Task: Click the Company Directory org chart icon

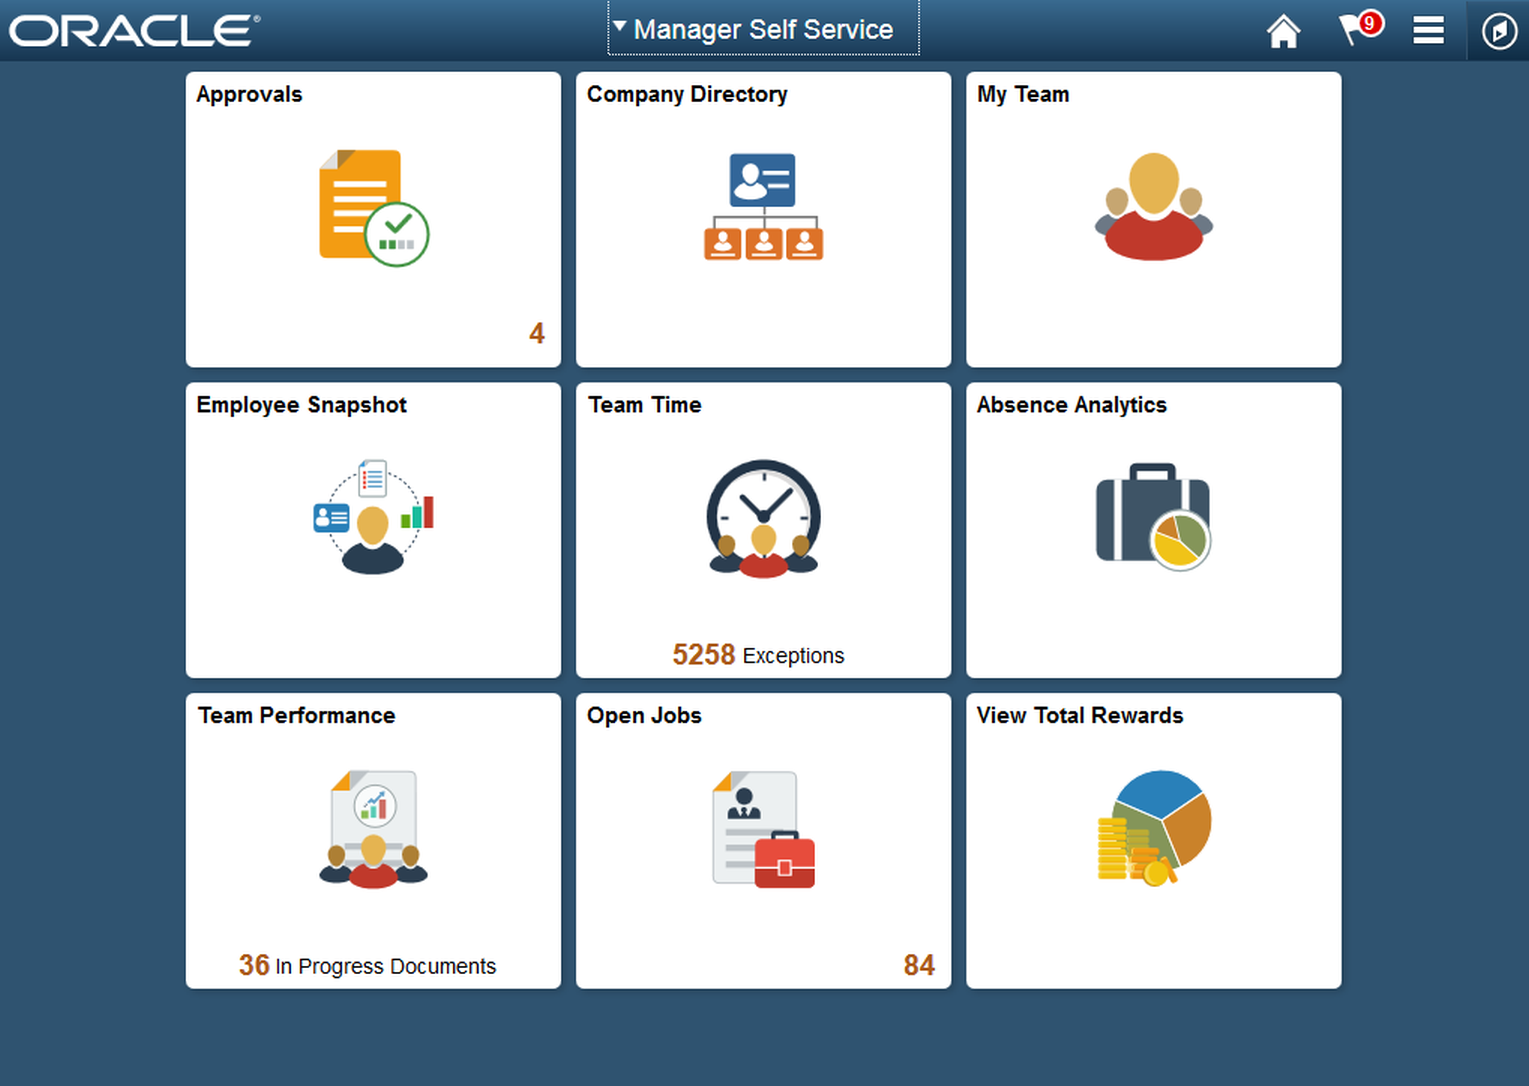Action: pyautogui.click(x=763, y=207)
